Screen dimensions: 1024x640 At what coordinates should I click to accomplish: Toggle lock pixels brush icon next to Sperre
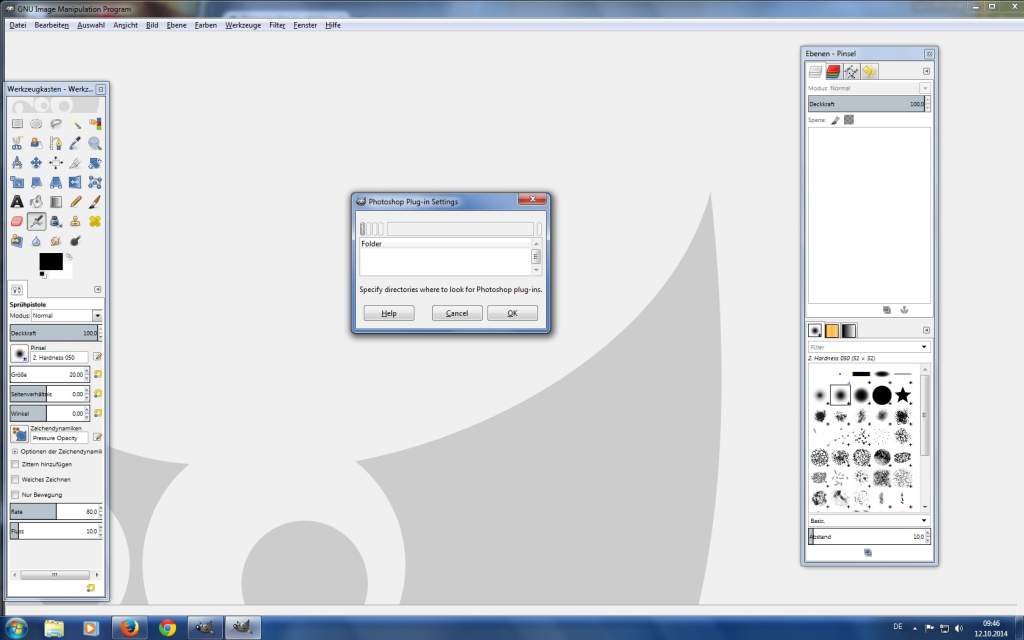click(835, 120)
